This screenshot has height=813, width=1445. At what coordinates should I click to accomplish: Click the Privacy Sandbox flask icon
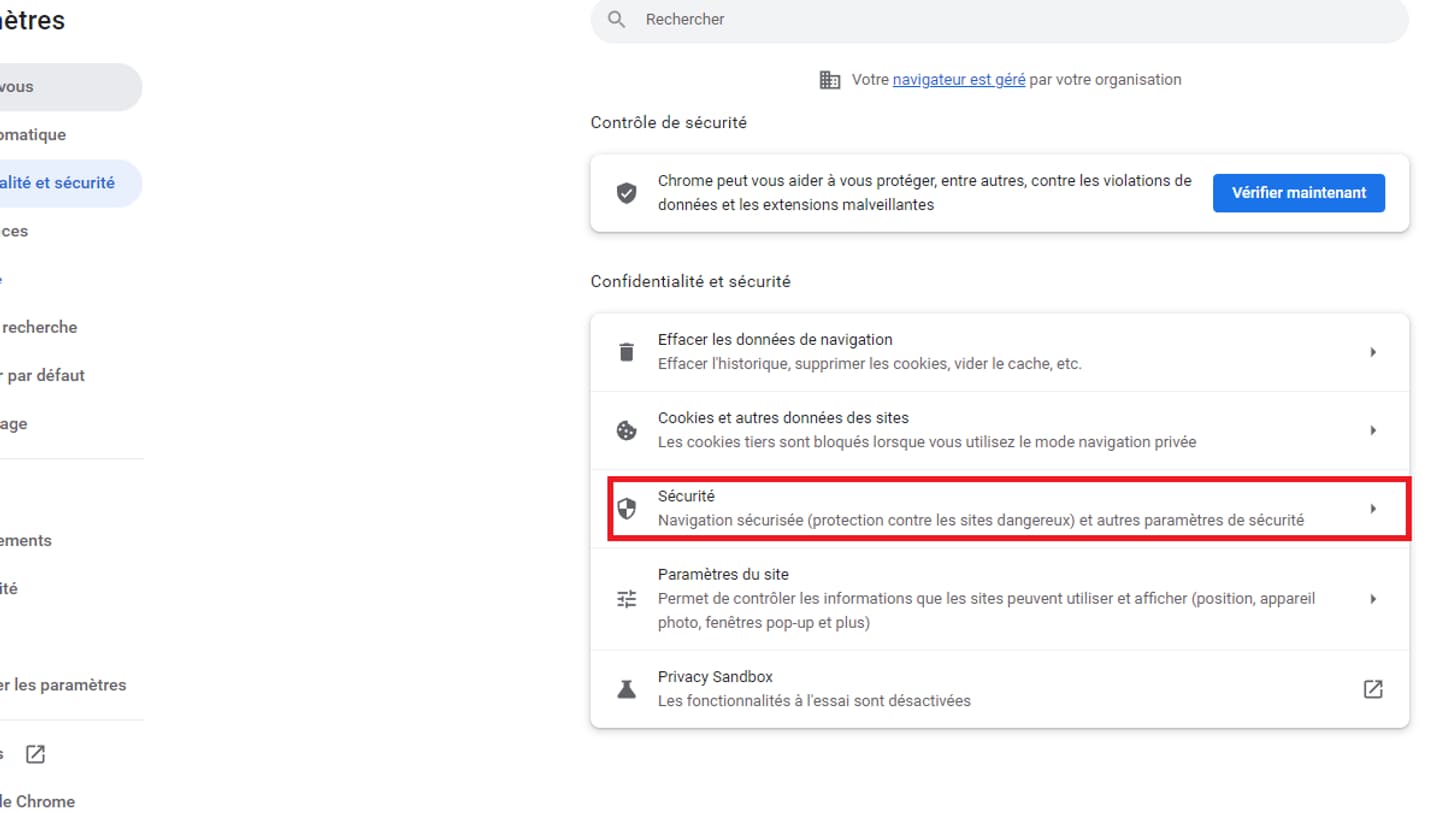[627, 689]
